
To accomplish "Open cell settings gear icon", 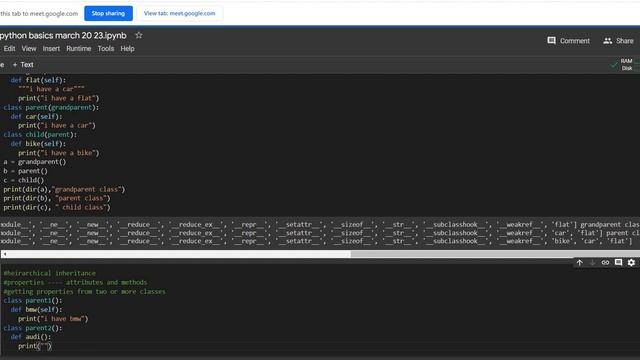I will click(x=631, y=262).
